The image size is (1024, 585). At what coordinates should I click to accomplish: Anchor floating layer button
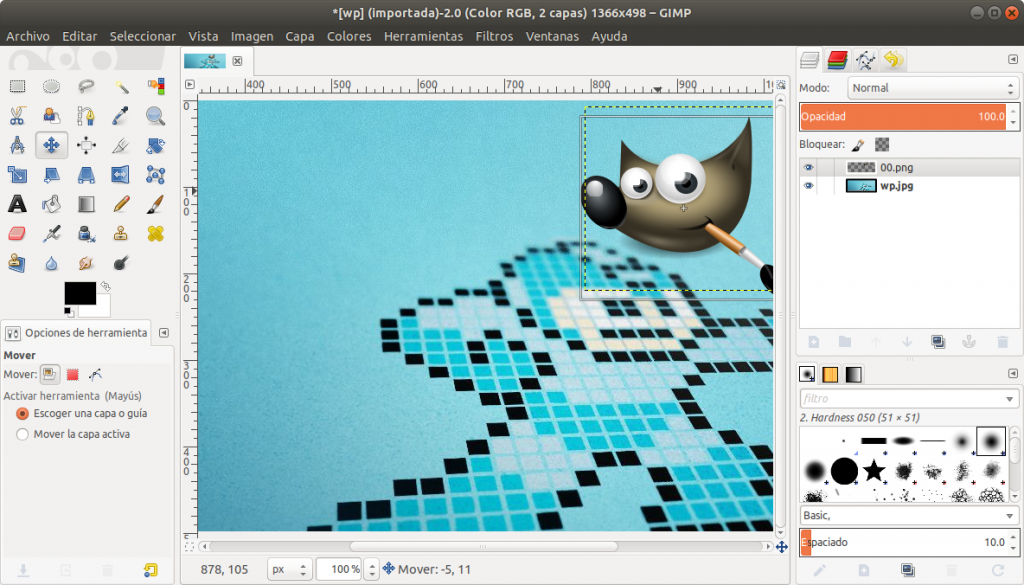(970, 342)
